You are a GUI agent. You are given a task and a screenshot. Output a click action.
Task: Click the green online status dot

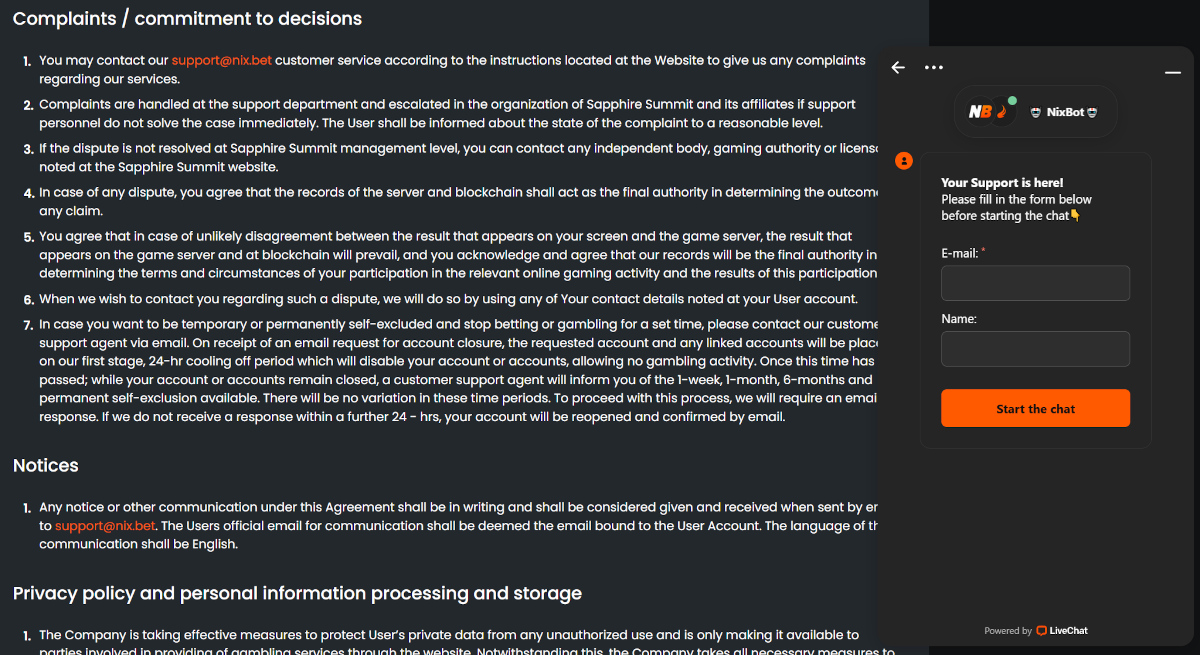1012,100
